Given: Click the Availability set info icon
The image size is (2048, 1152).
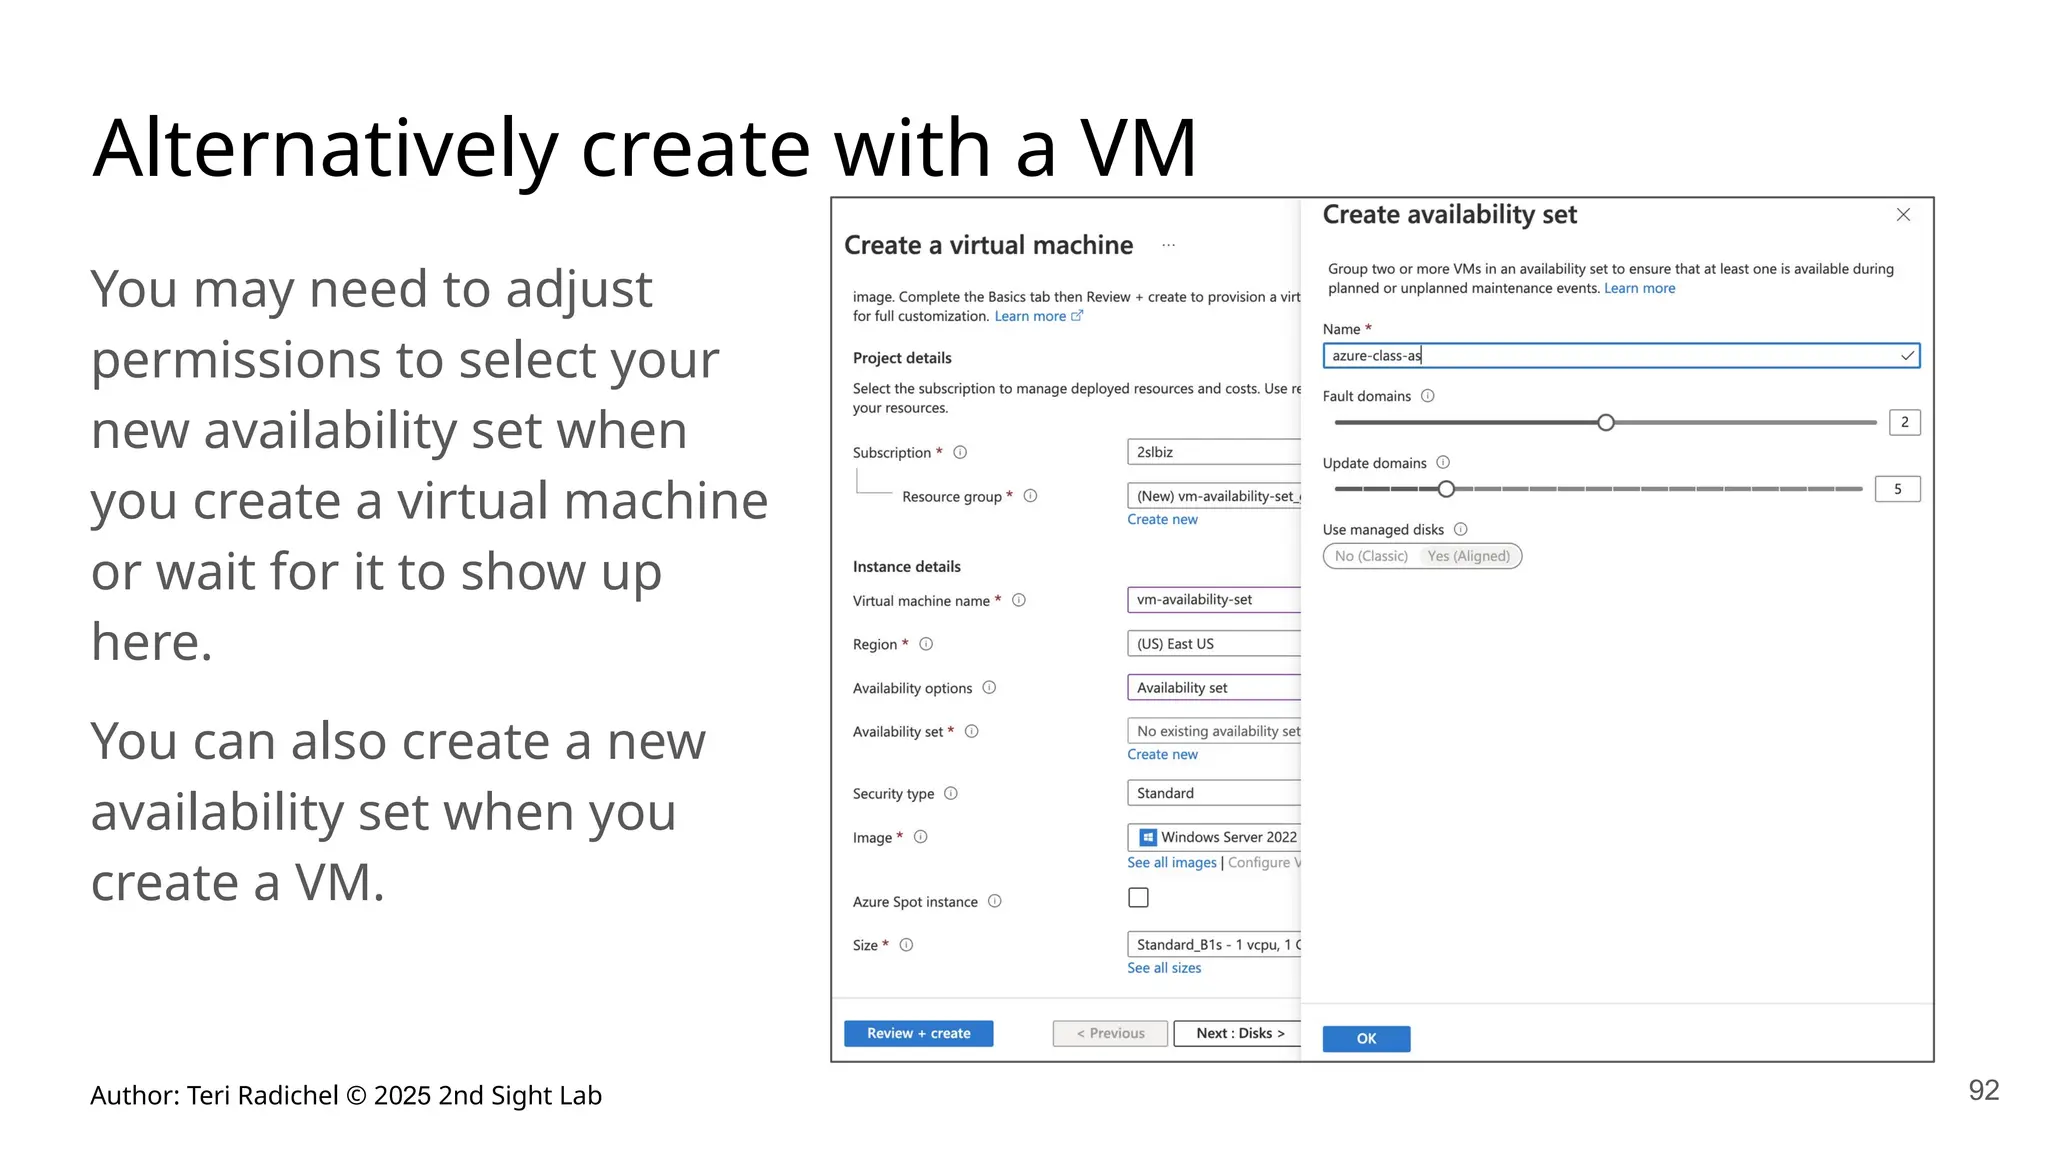Looking at the screenshot, I should pyautogui.click(x=971, y=731).
